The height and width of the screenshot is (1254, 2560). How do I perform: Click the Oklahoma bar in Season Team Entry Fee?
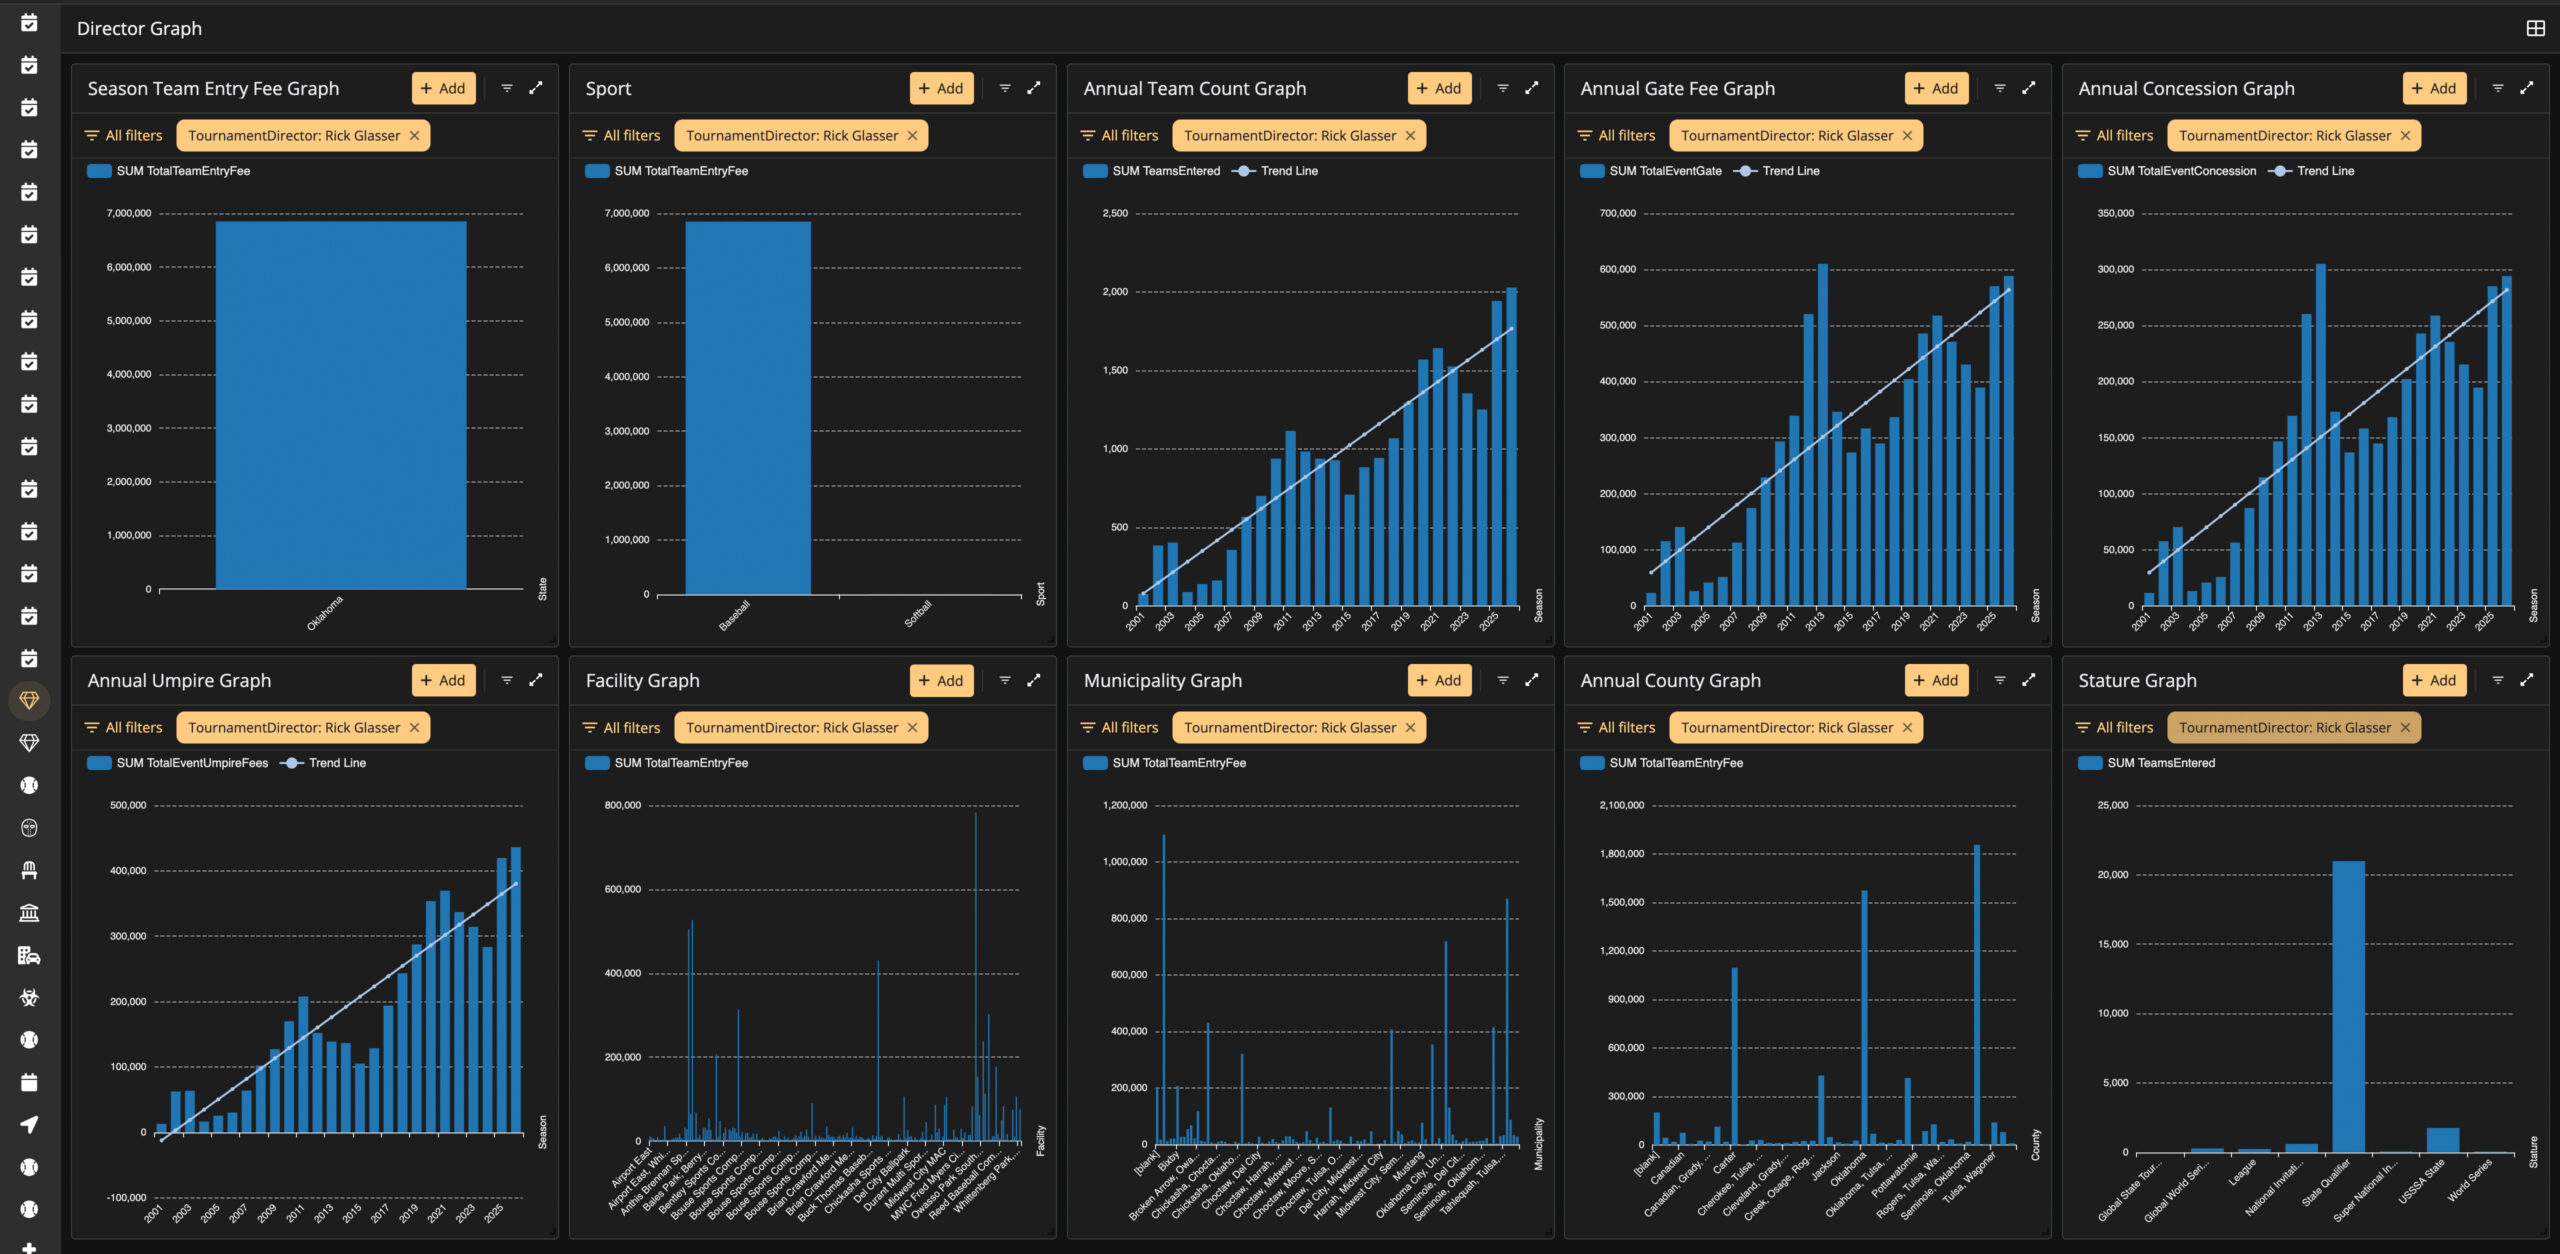tap(341, 405)
